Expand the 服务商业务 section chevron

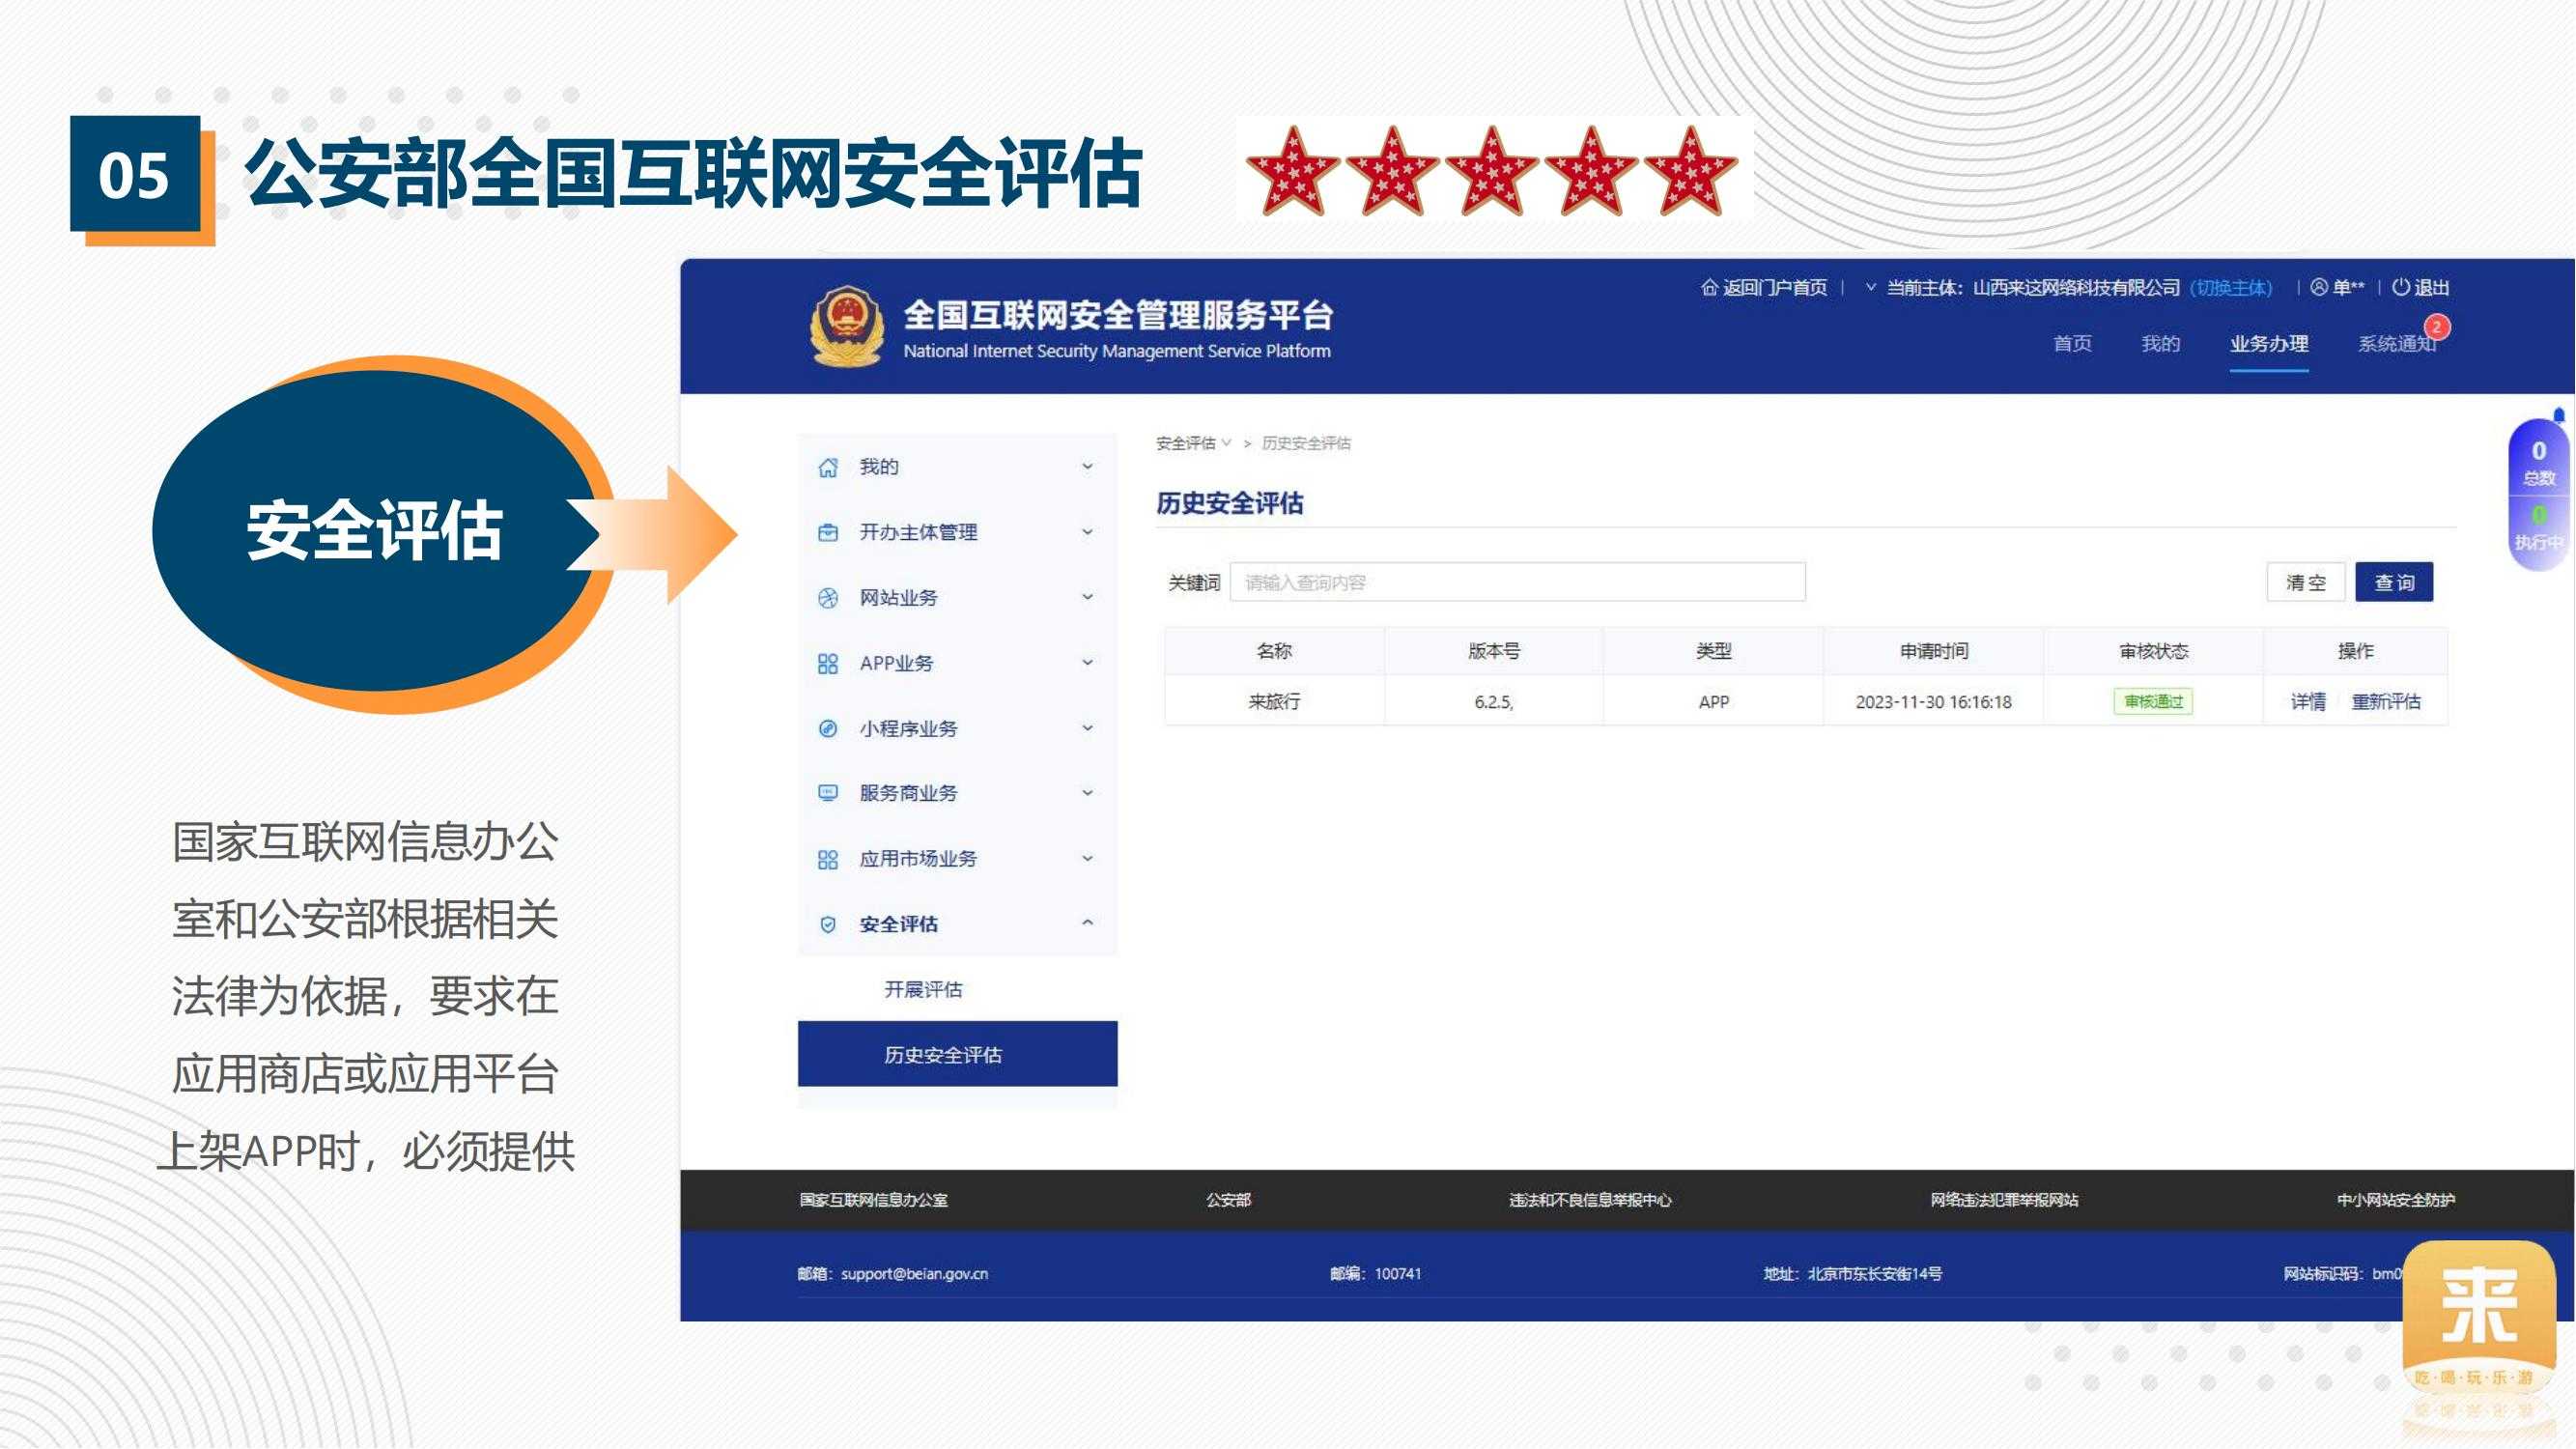pos(1088,793)
